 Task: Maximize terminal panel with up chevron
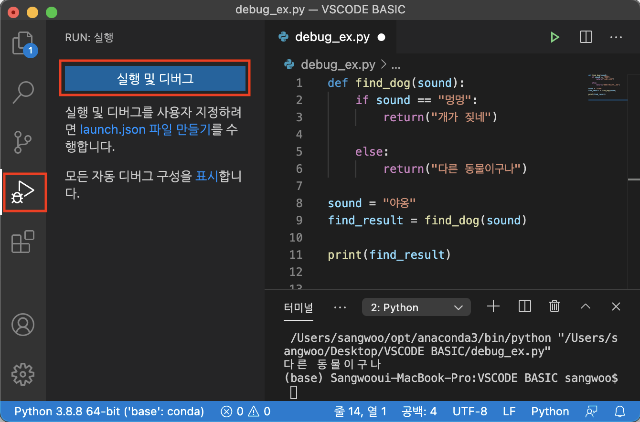point(585,307)
